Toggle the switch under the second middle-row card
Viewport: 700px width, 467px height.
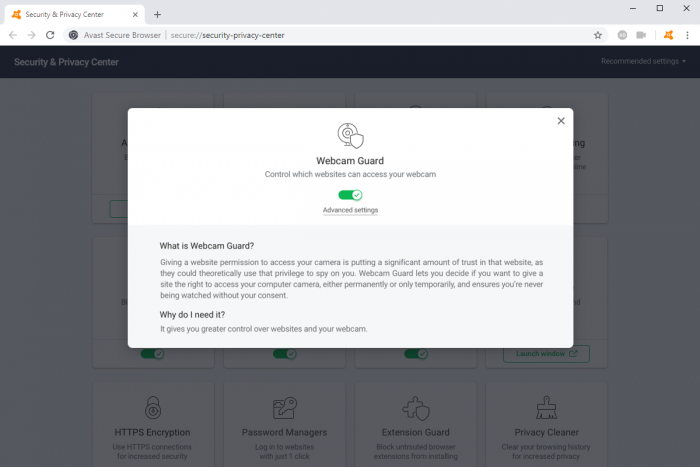tap(284, 354)
